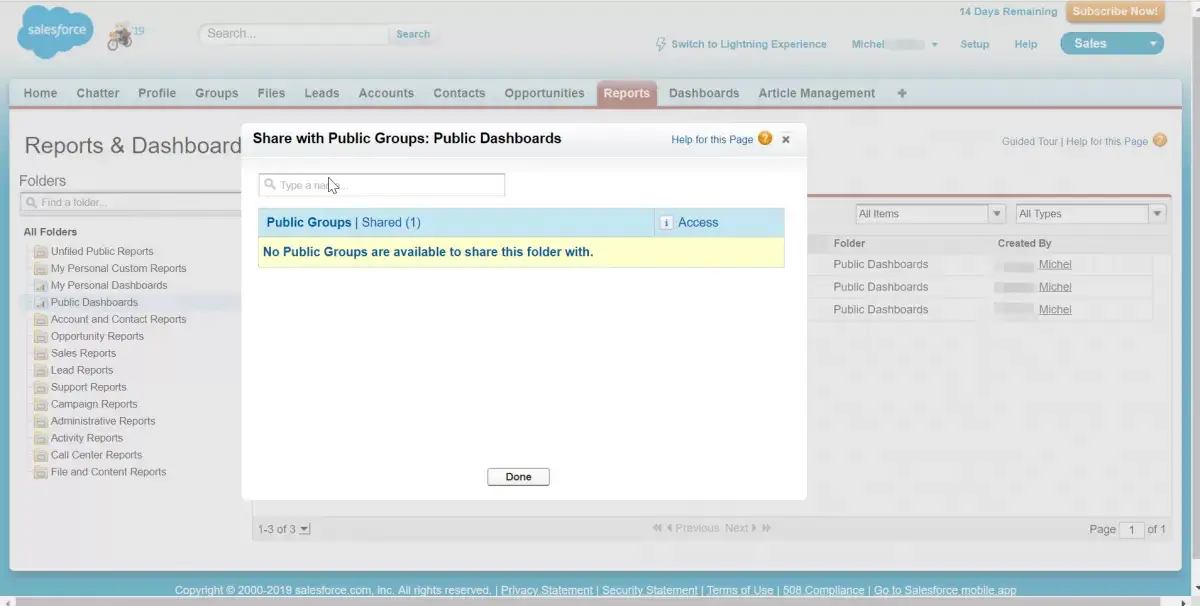Screen dimensions: 1200x606
Task: Click the Guided Tour link
Action: point(1030,142)
